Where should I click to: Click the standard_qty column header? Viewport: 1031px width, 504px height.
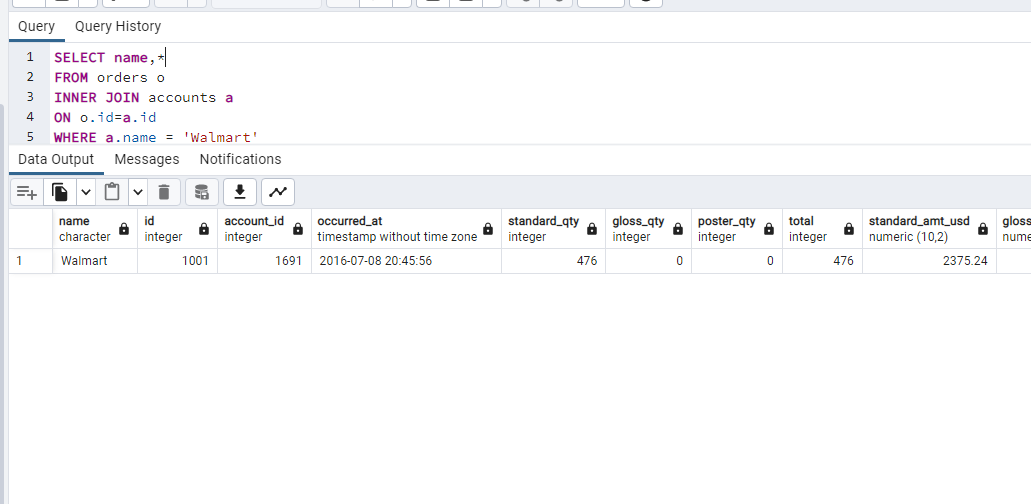coord(554,229)
